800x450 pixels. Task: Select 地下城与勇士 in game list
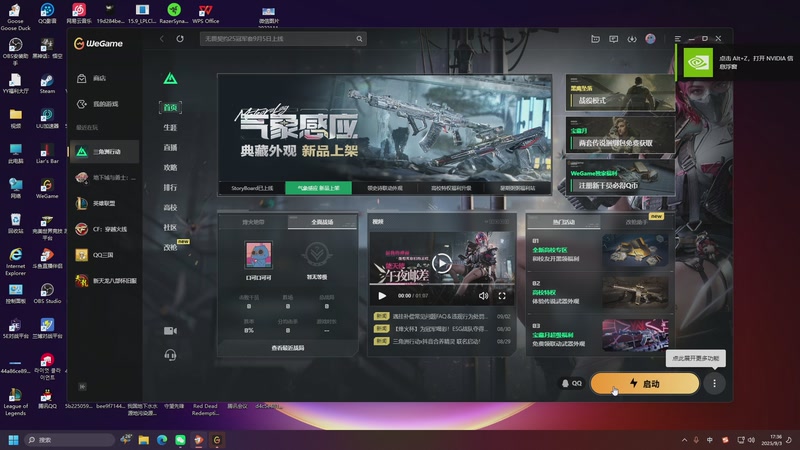[x=104, y=178]
